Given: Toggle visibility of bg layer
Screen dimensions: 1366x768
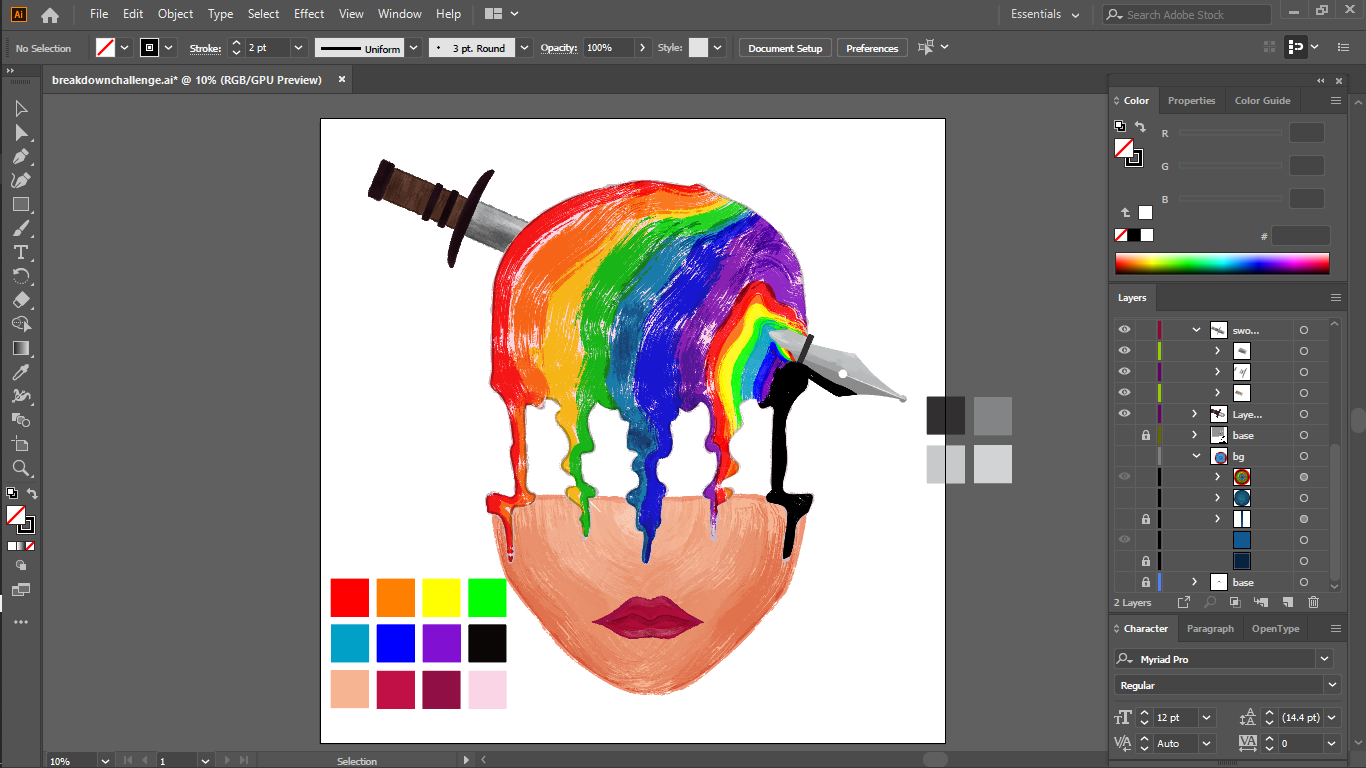Looking at the screenshot, I should [x=1124, y=456].
